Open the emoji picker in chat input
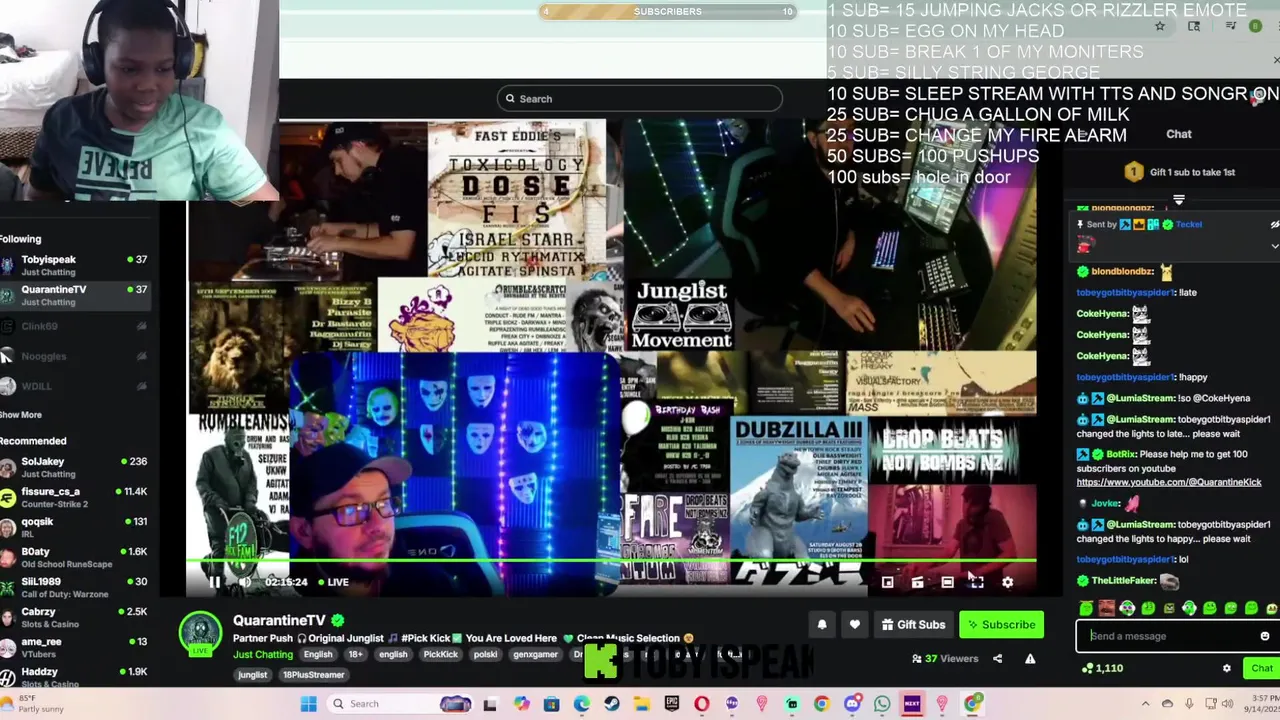The image size is (1280, 720). coord(1264,636)
